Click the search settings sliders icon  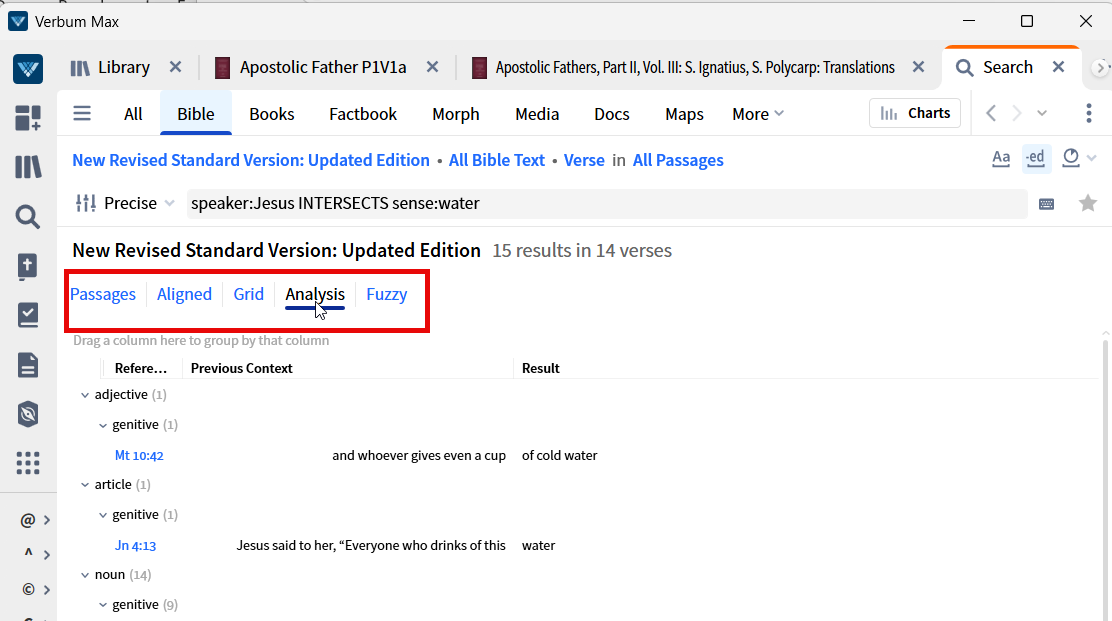point(86,203)
